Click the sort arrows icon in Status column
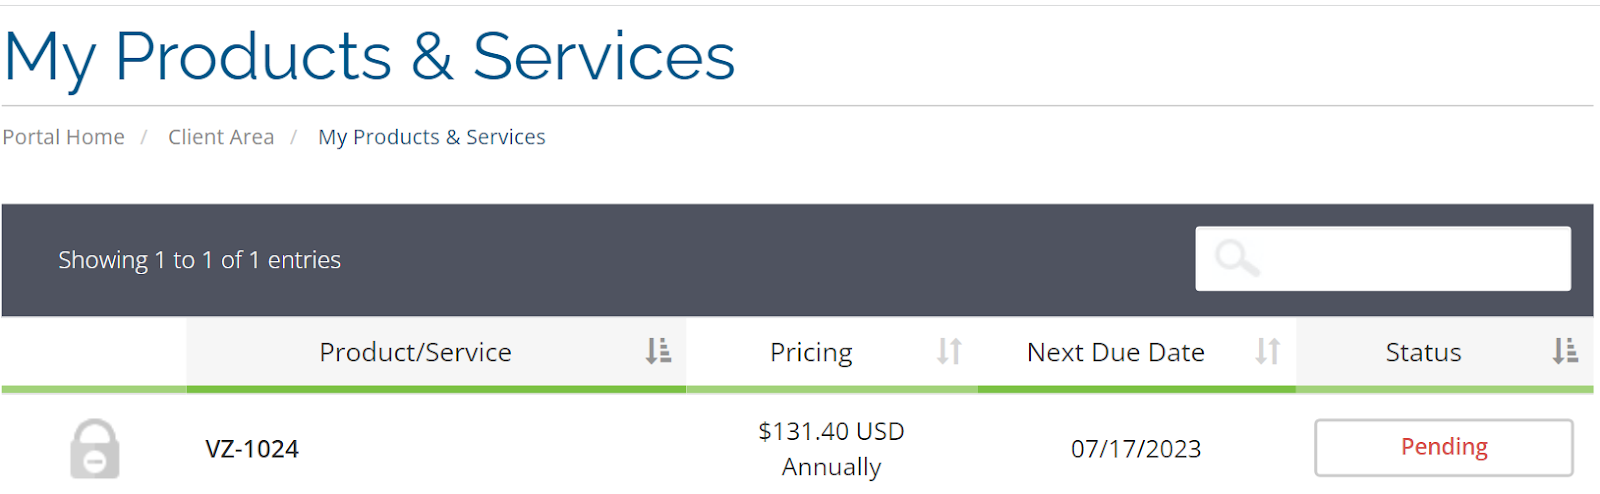Screen dimensions: 1600x494 [x=1565, y=351]
